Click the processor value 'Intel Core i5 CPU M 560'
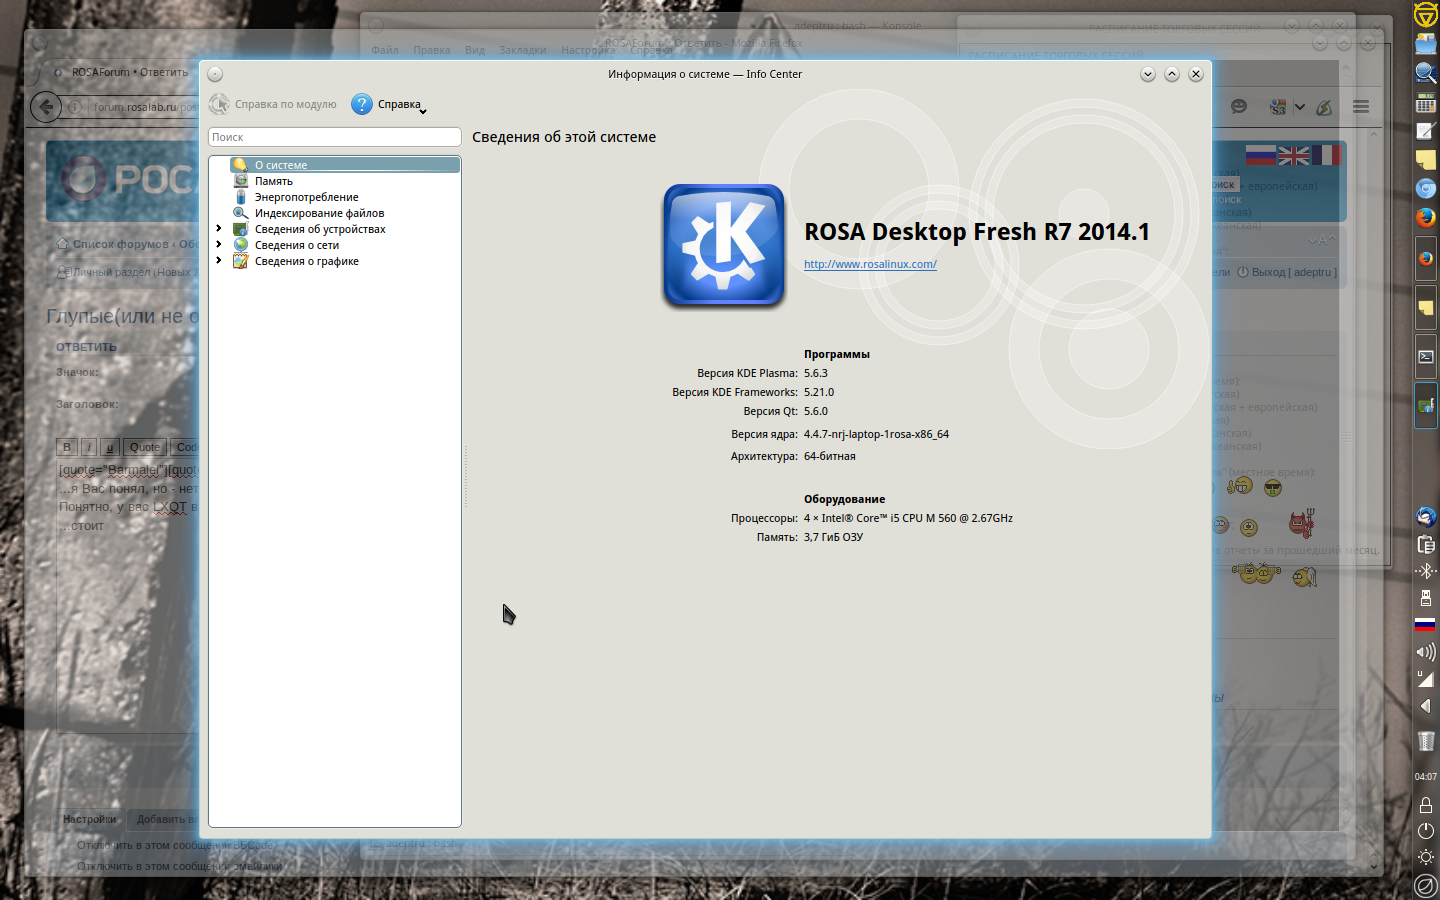Screen dimensions: 1440x900 point(908,518)
